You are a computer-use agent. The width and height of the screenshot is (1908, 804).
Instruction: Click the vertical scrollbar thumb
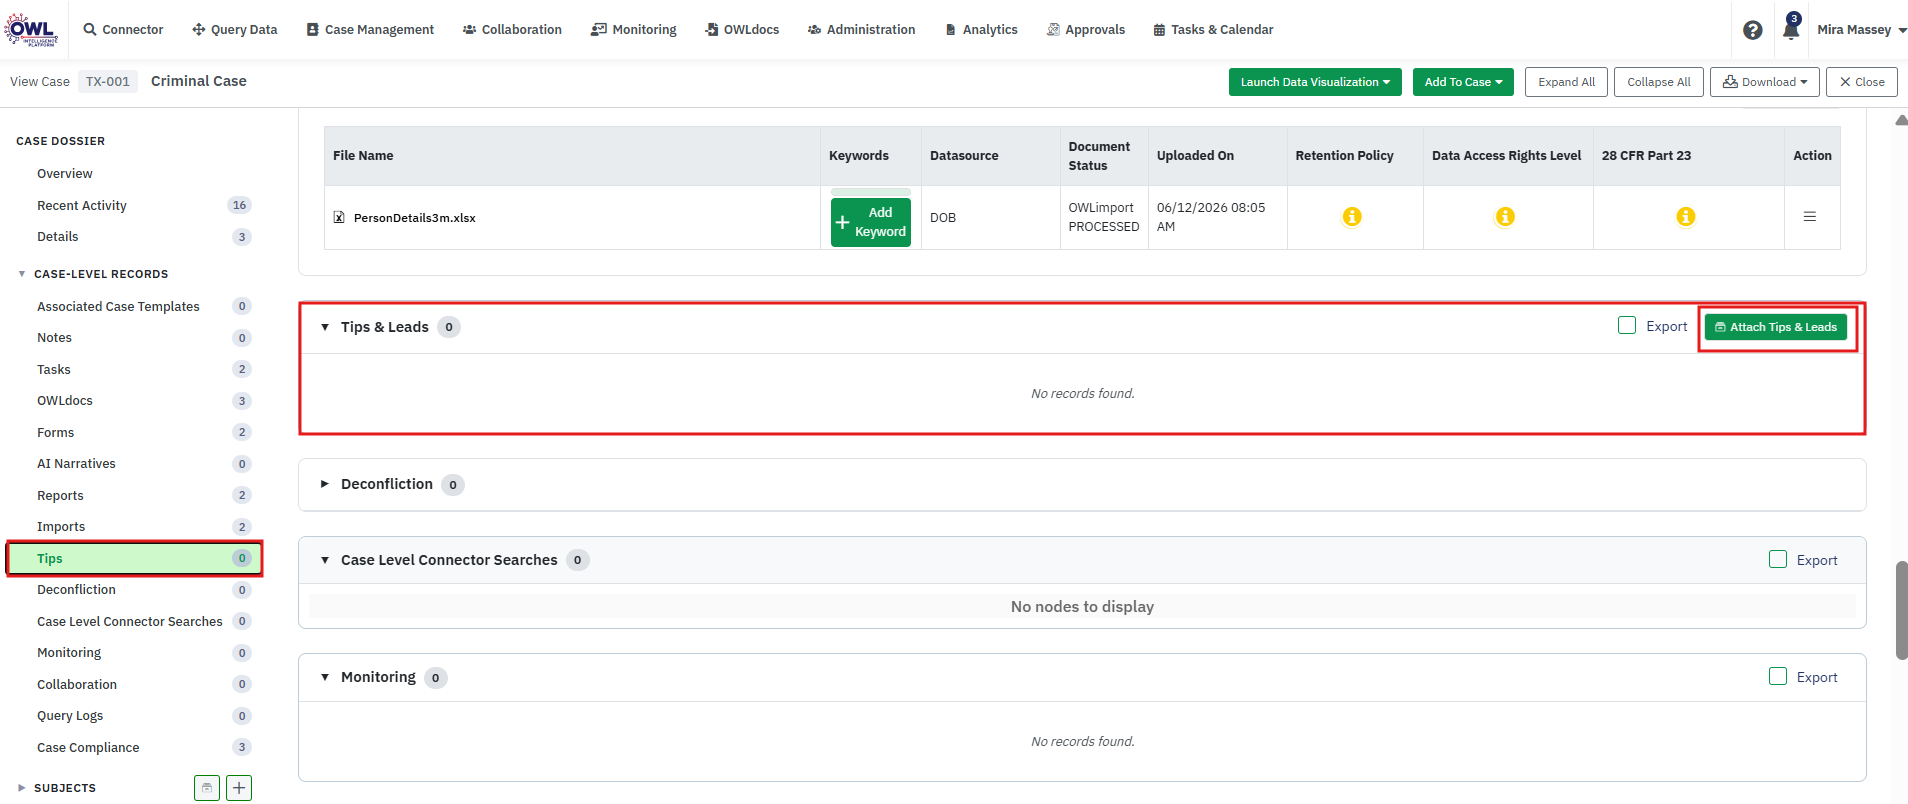(x=1901, y=610)
